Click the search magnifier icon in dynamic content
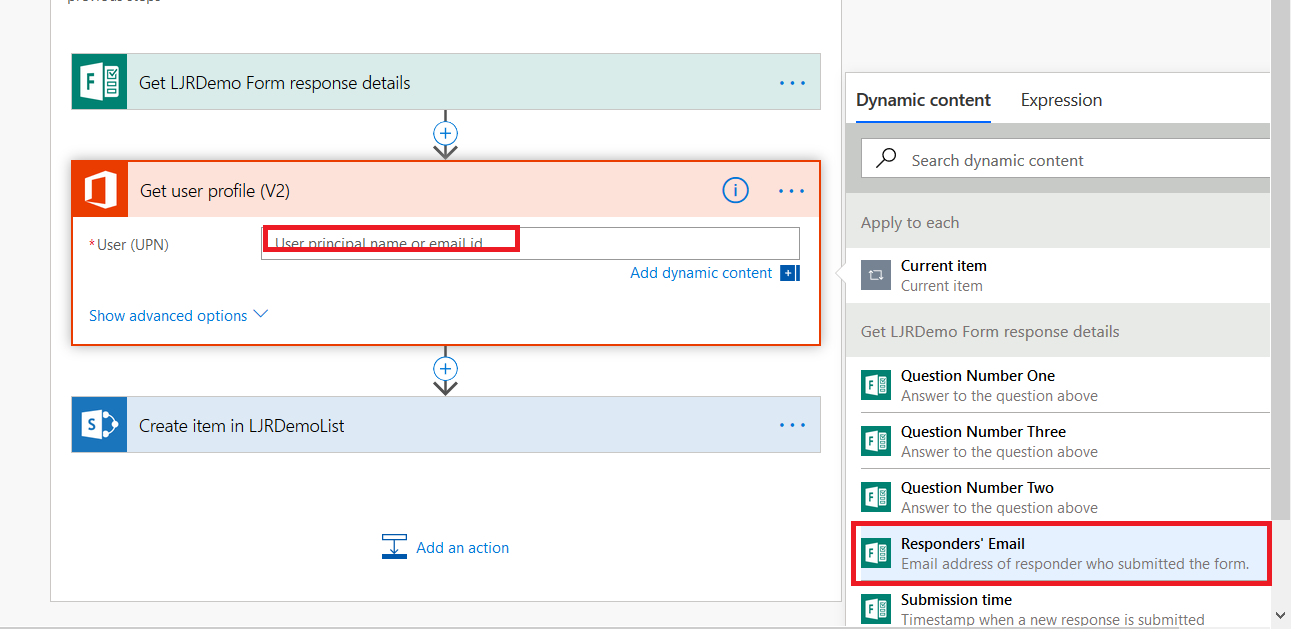 coord(886,159)
